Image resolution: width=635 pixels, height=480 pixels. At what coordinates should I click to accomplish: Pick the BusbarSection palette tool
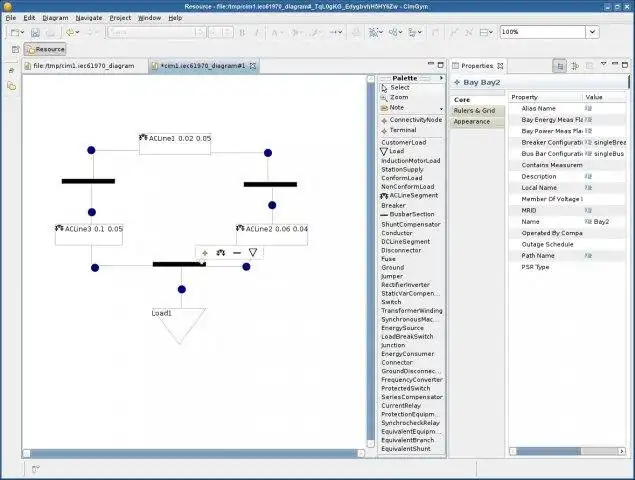click(x=408, y=214)
